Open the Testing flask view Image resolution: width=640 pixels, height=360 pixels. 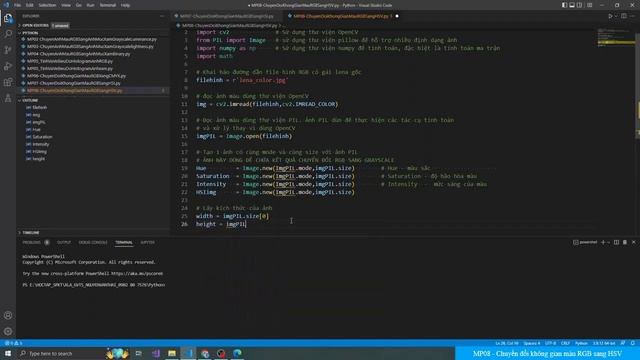click(8, 98)
